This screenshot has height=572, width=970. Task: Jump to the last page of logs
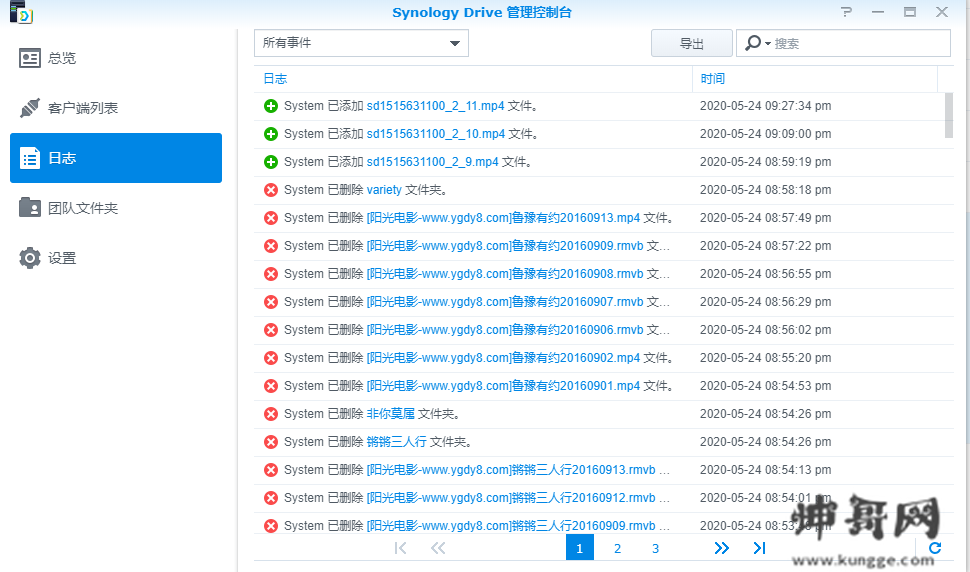pos(760,548)
